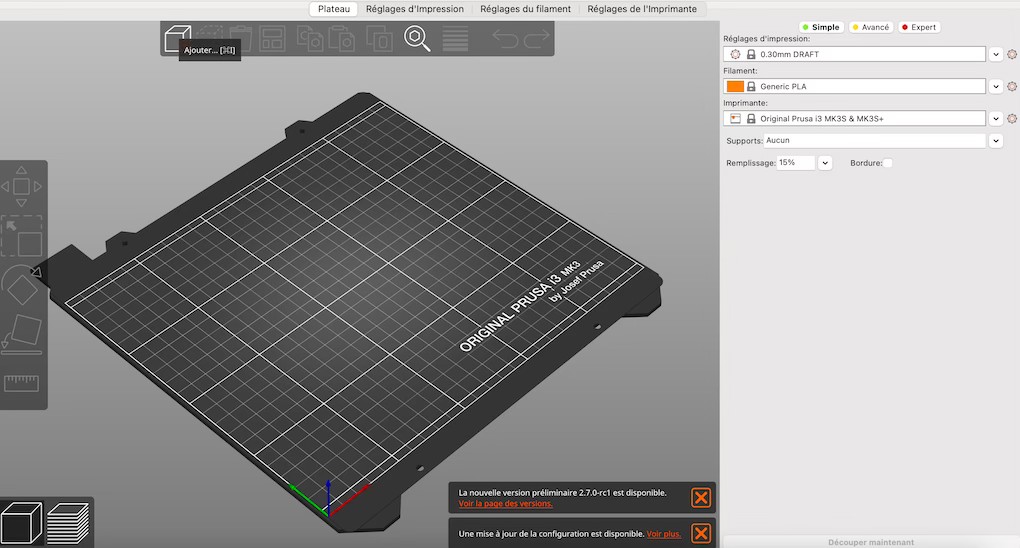Click the overlapping squares icon beside Paste
This screenshot has height=548, width=1020.
pos(379,38)
